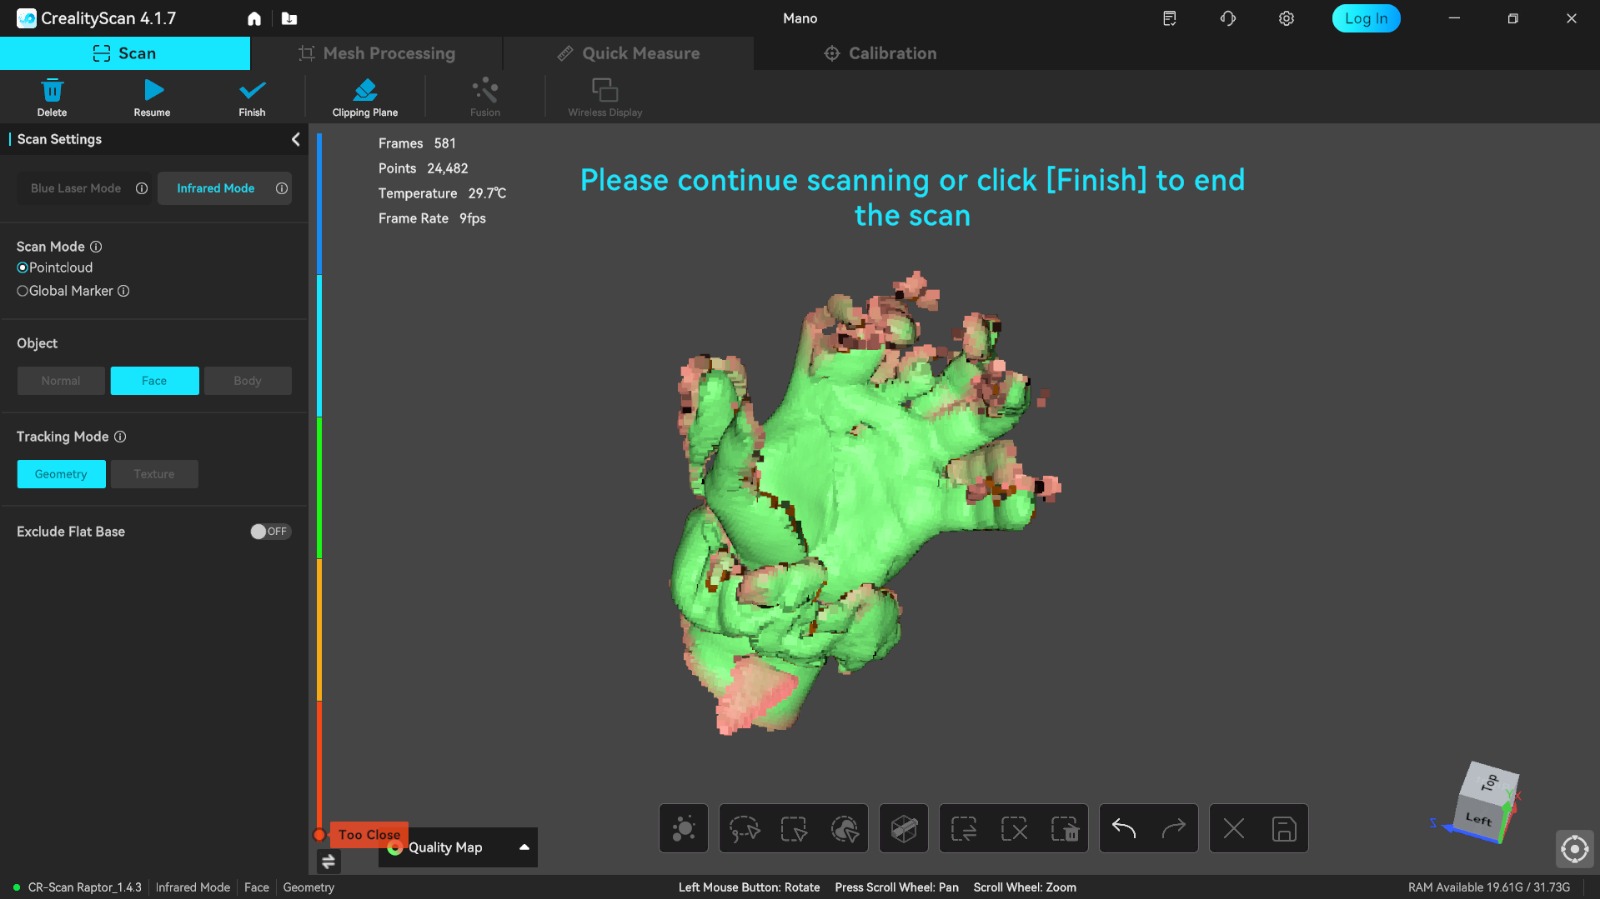Select Blue Laser Mode
This screenshot has width=1600, height=899.
point(76,188)
